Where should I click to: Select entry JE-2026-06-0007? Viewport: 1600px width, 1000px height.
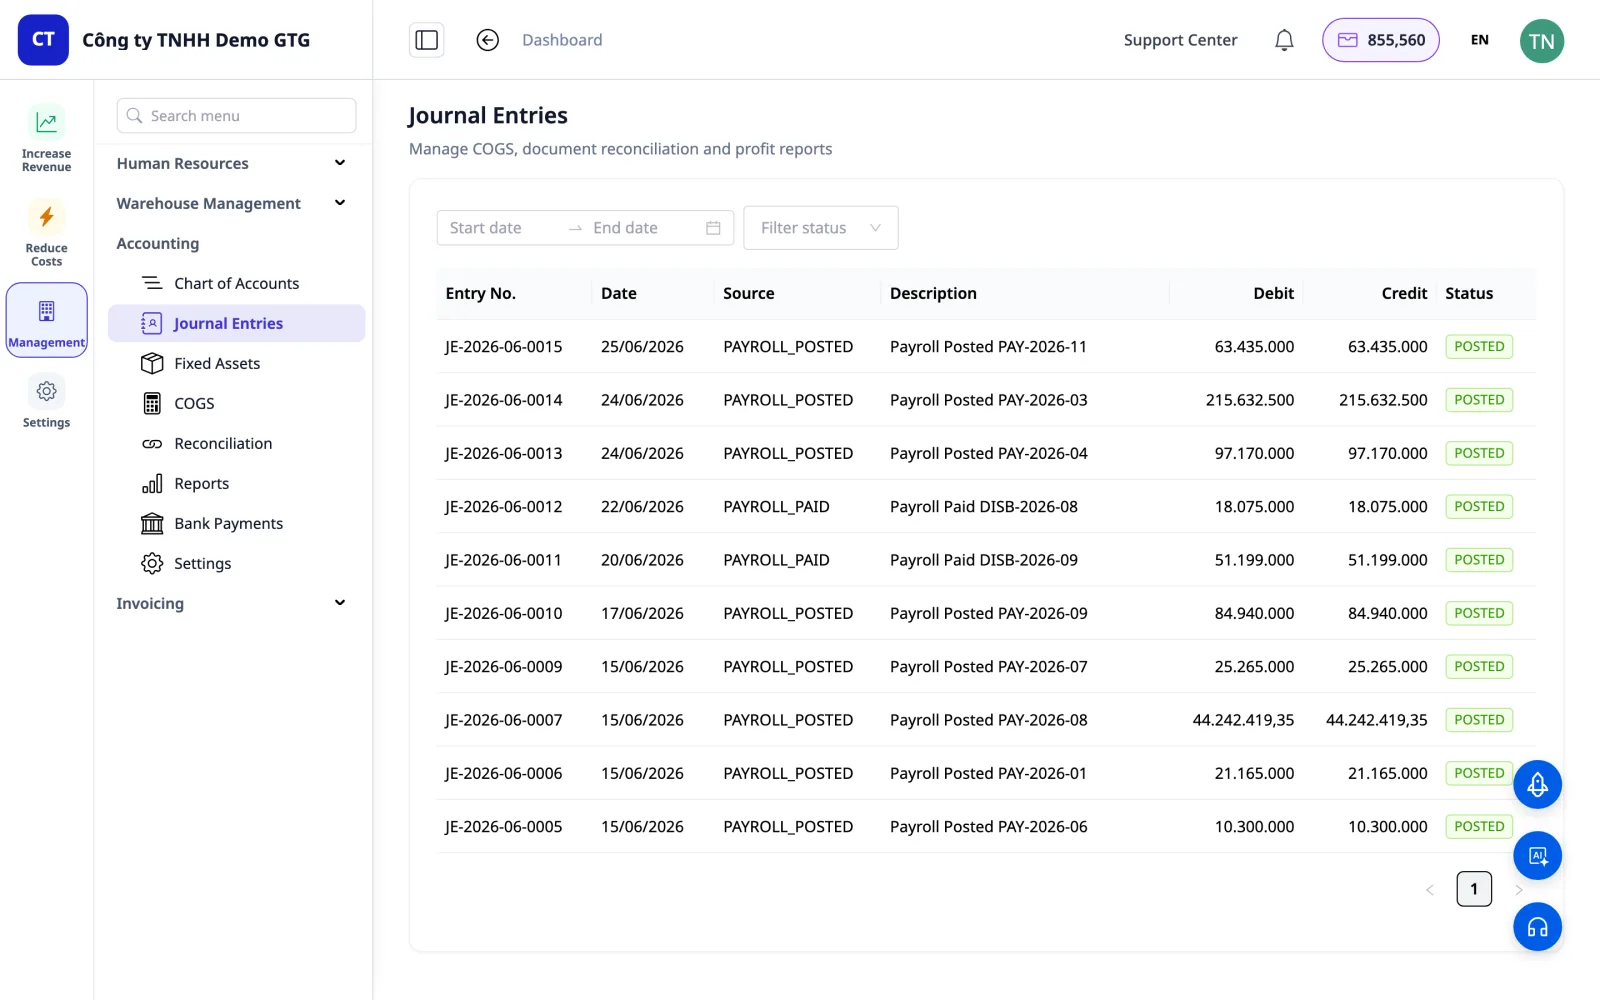coord(504,720)
